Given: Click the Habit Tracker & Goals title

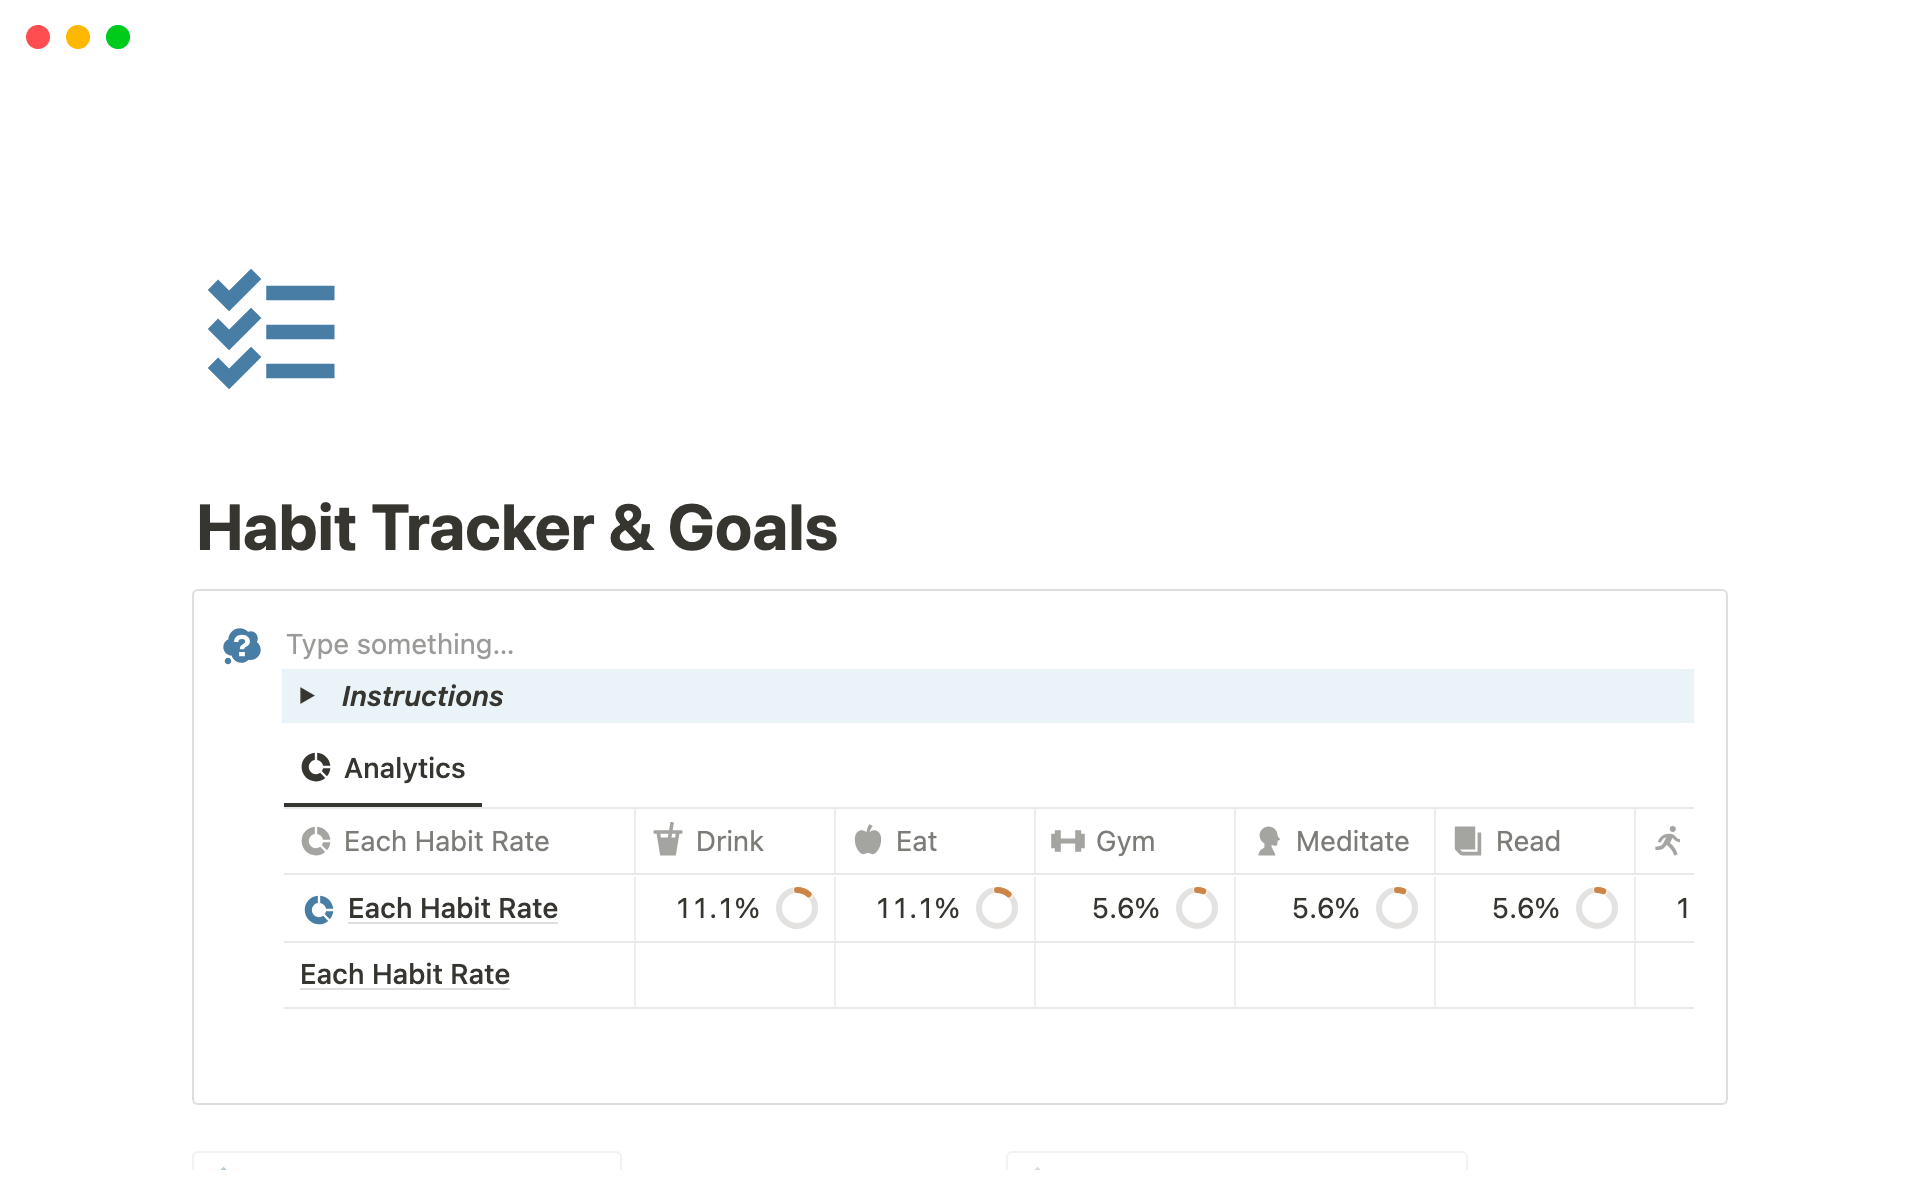Looking at the screenshot, I should (517, 528).
